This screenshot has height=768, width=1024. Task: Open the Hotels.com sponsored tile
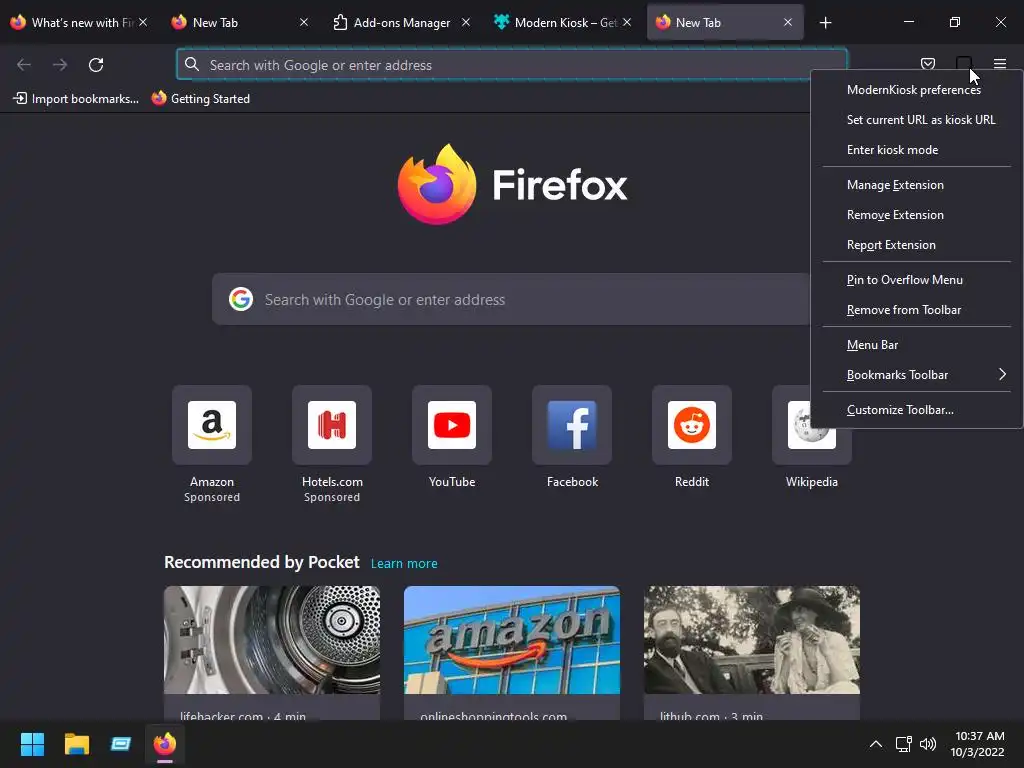click(332, 424)
